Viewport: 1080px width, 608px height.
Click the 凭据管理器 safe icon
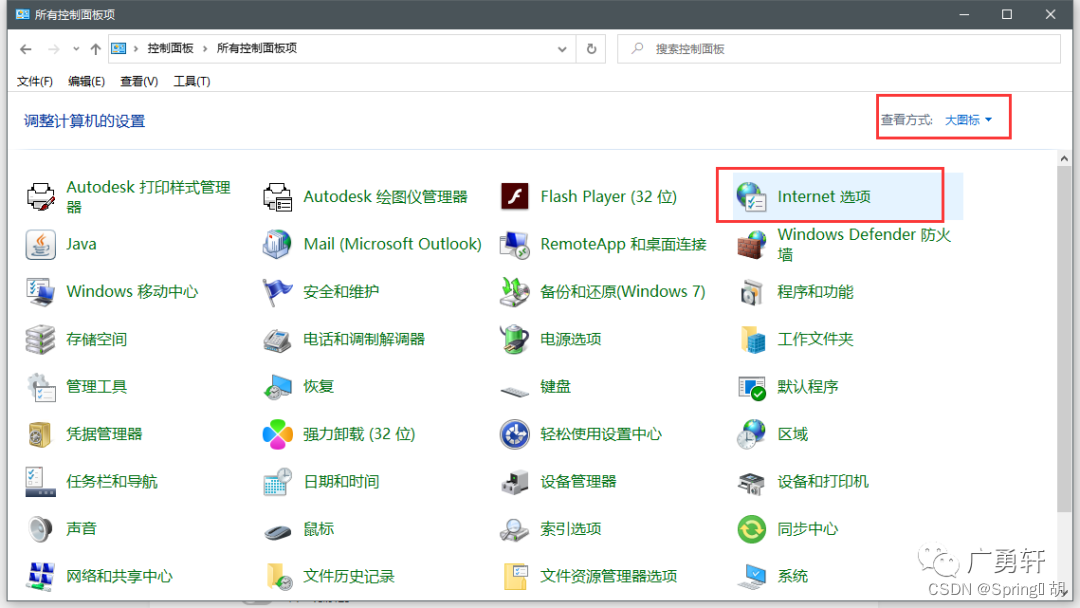(41, 434)
